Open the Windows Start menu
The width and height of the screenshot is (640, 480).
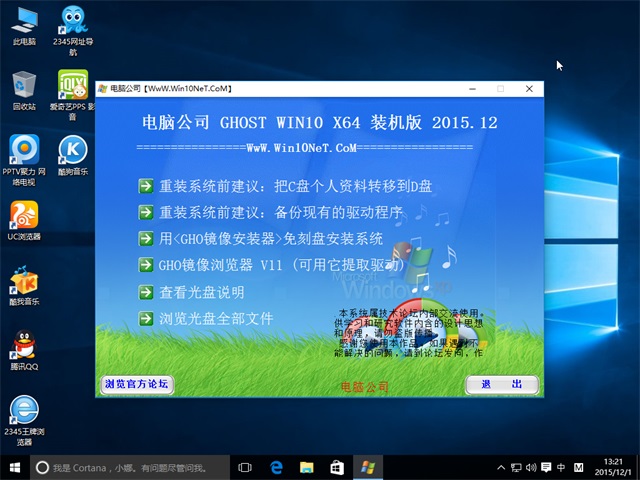pyautogui.click(x=15, y=468)
